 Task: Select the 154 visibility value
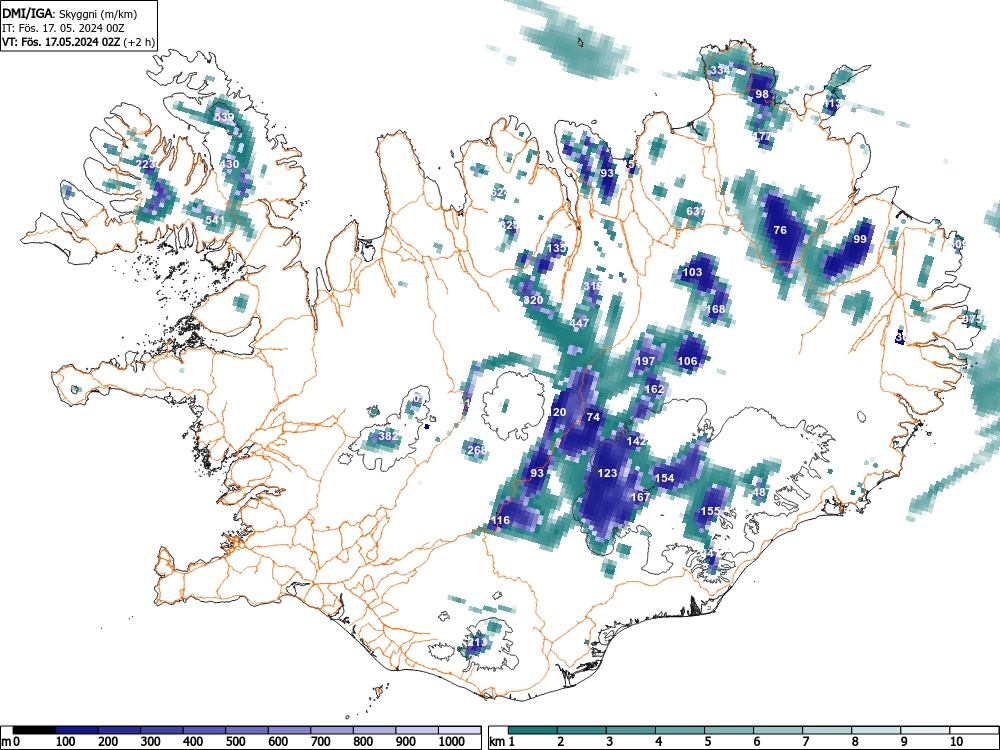665,478
